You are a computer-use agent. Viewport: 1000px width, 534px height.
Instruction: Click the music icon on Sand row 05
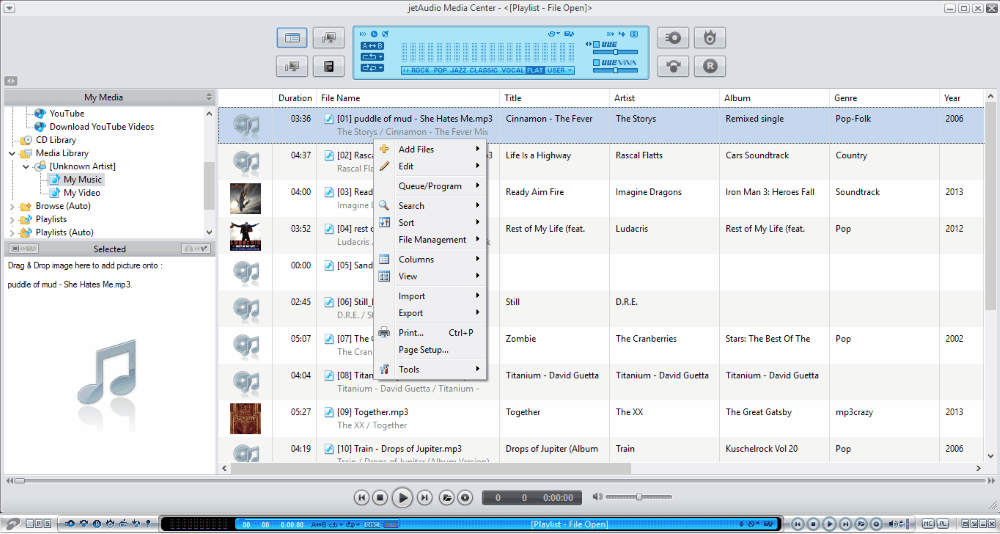point(246,272)
